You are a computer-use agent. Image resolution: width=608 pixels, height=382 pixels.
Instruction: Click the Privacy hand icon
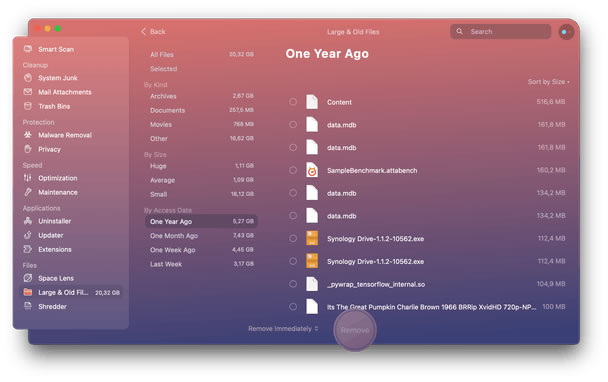tap(28, 149)
